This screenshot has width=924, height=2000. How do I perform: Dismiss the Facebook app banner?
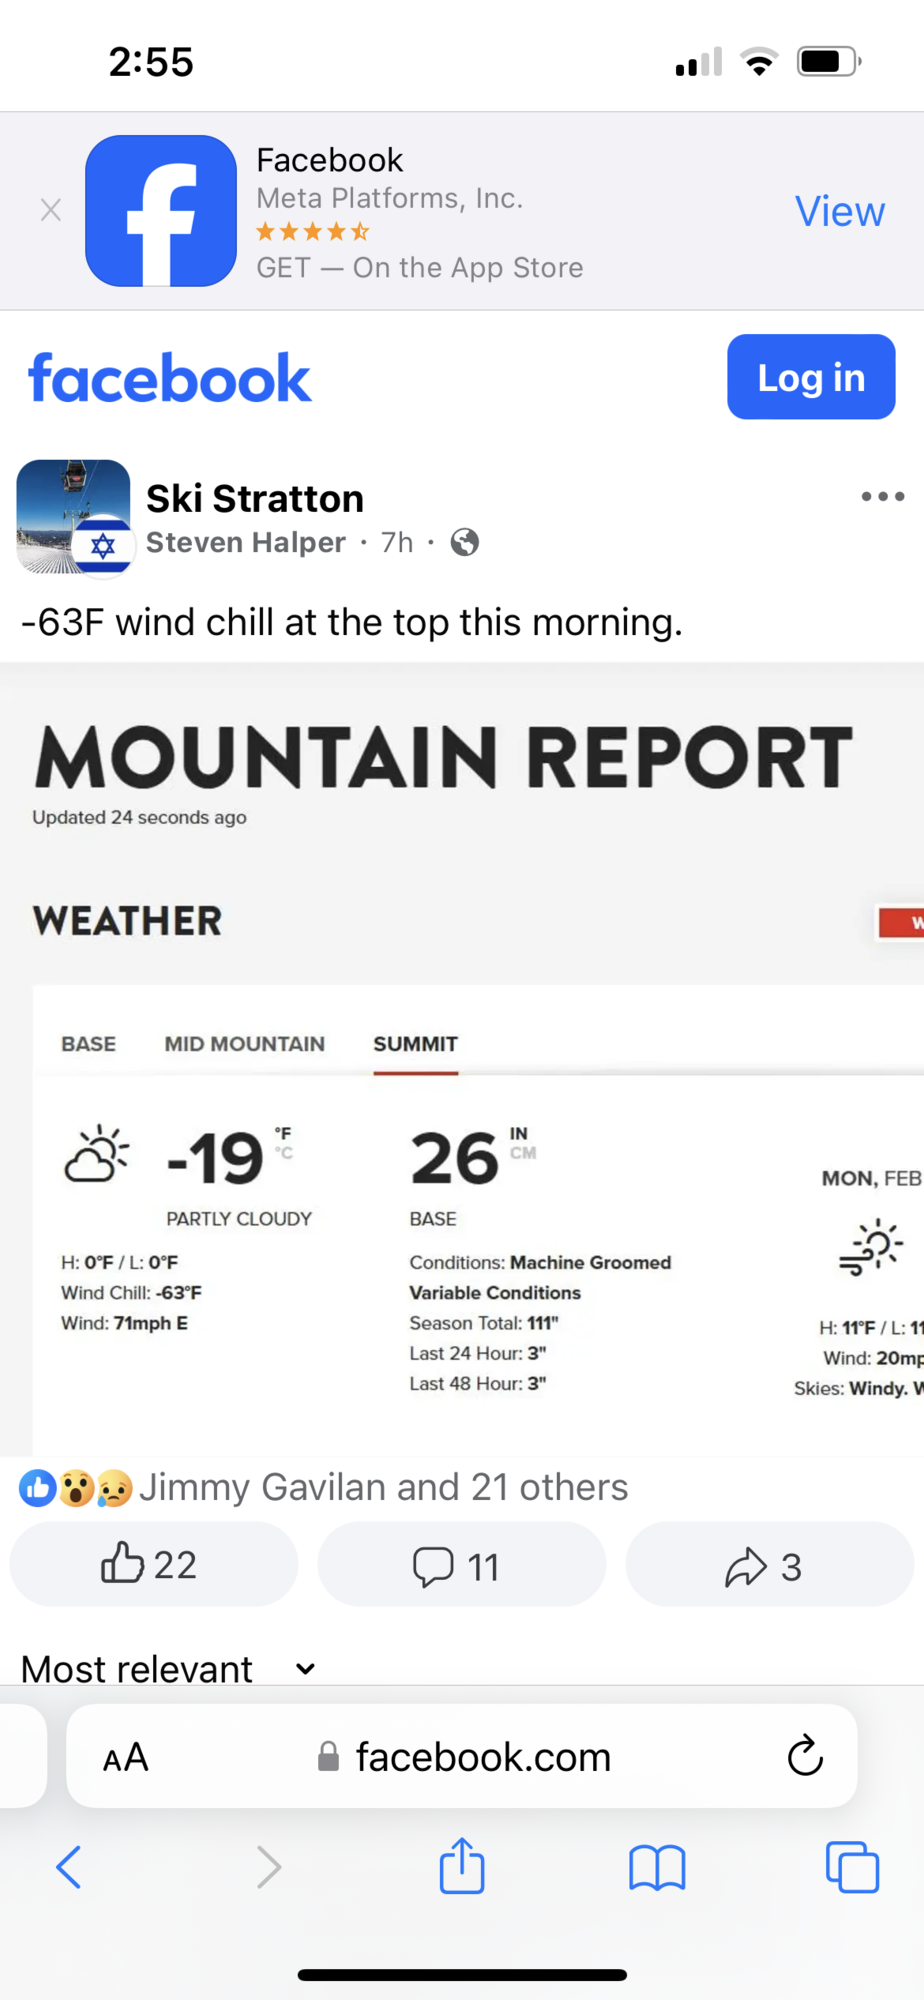coord(51,210)
